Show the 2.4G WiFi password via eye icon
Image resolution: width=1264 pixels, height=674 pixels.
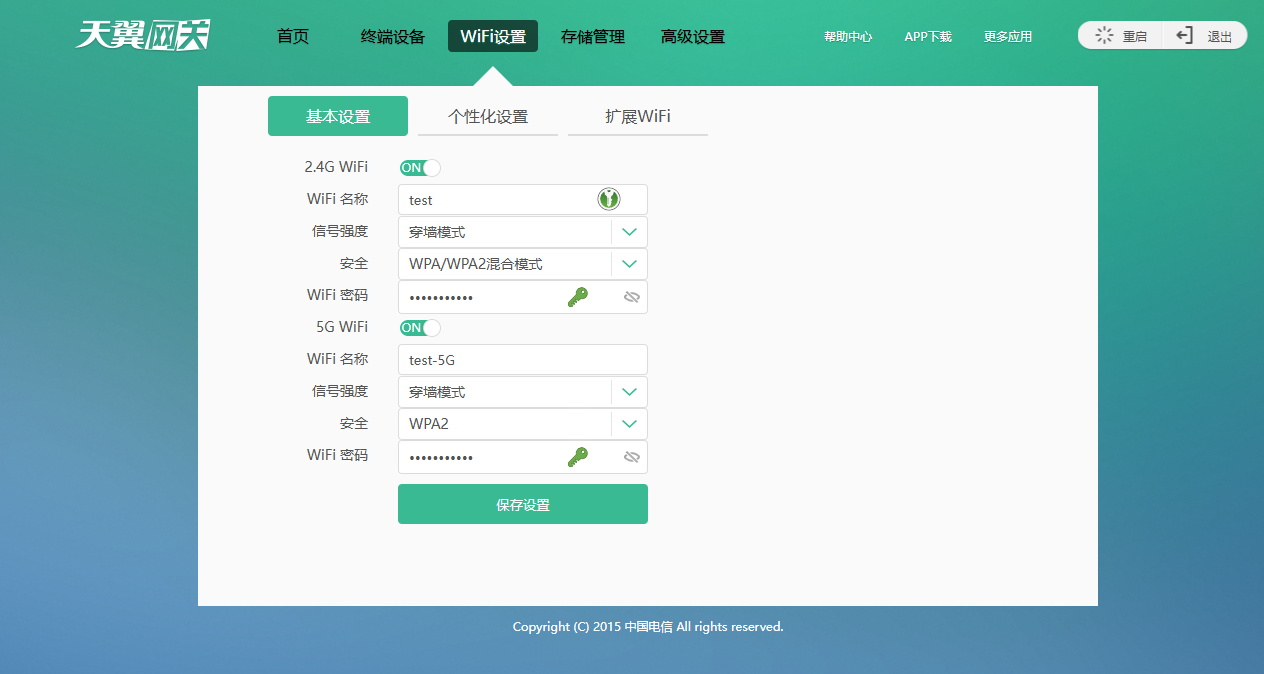[x=631, y=297]
